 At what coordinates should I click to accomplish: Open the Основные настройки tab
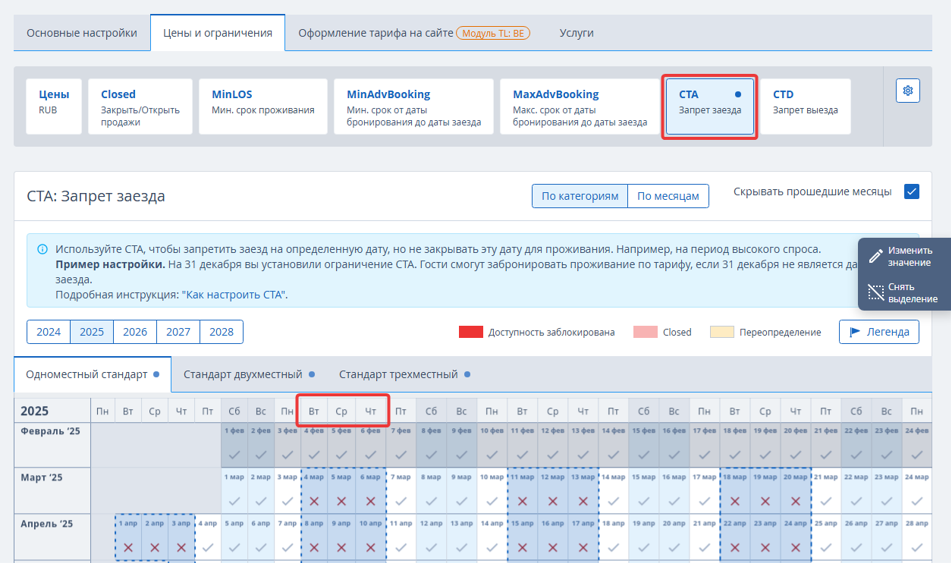(x=82, y=33)
